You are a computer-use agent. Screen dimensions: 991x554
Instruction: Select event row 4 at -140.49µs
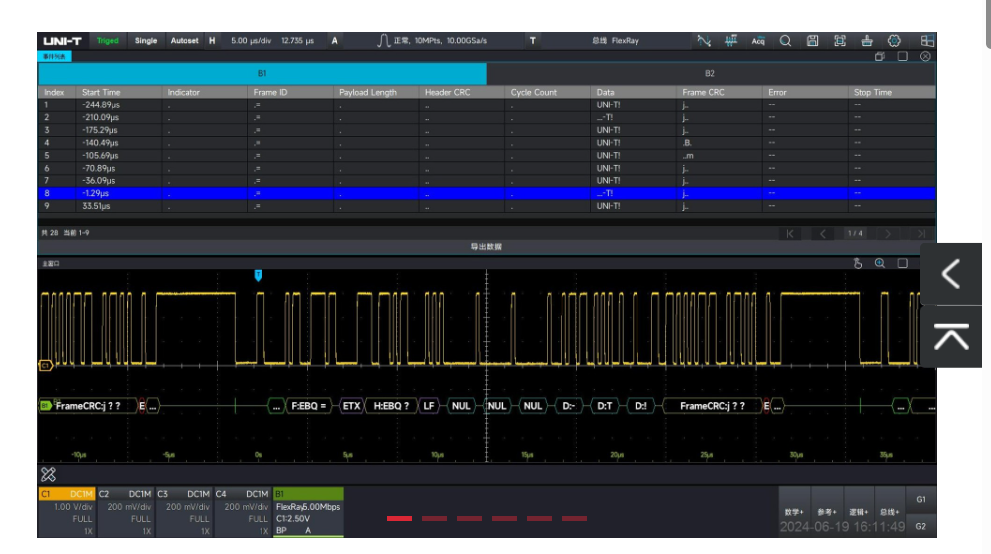[486, 143]
